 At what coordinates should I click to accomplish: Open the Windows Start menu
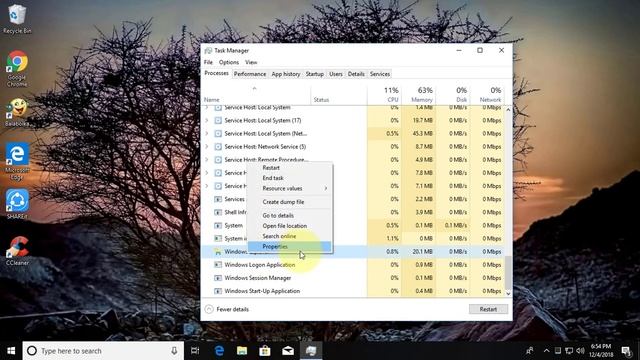click(11, 351)
